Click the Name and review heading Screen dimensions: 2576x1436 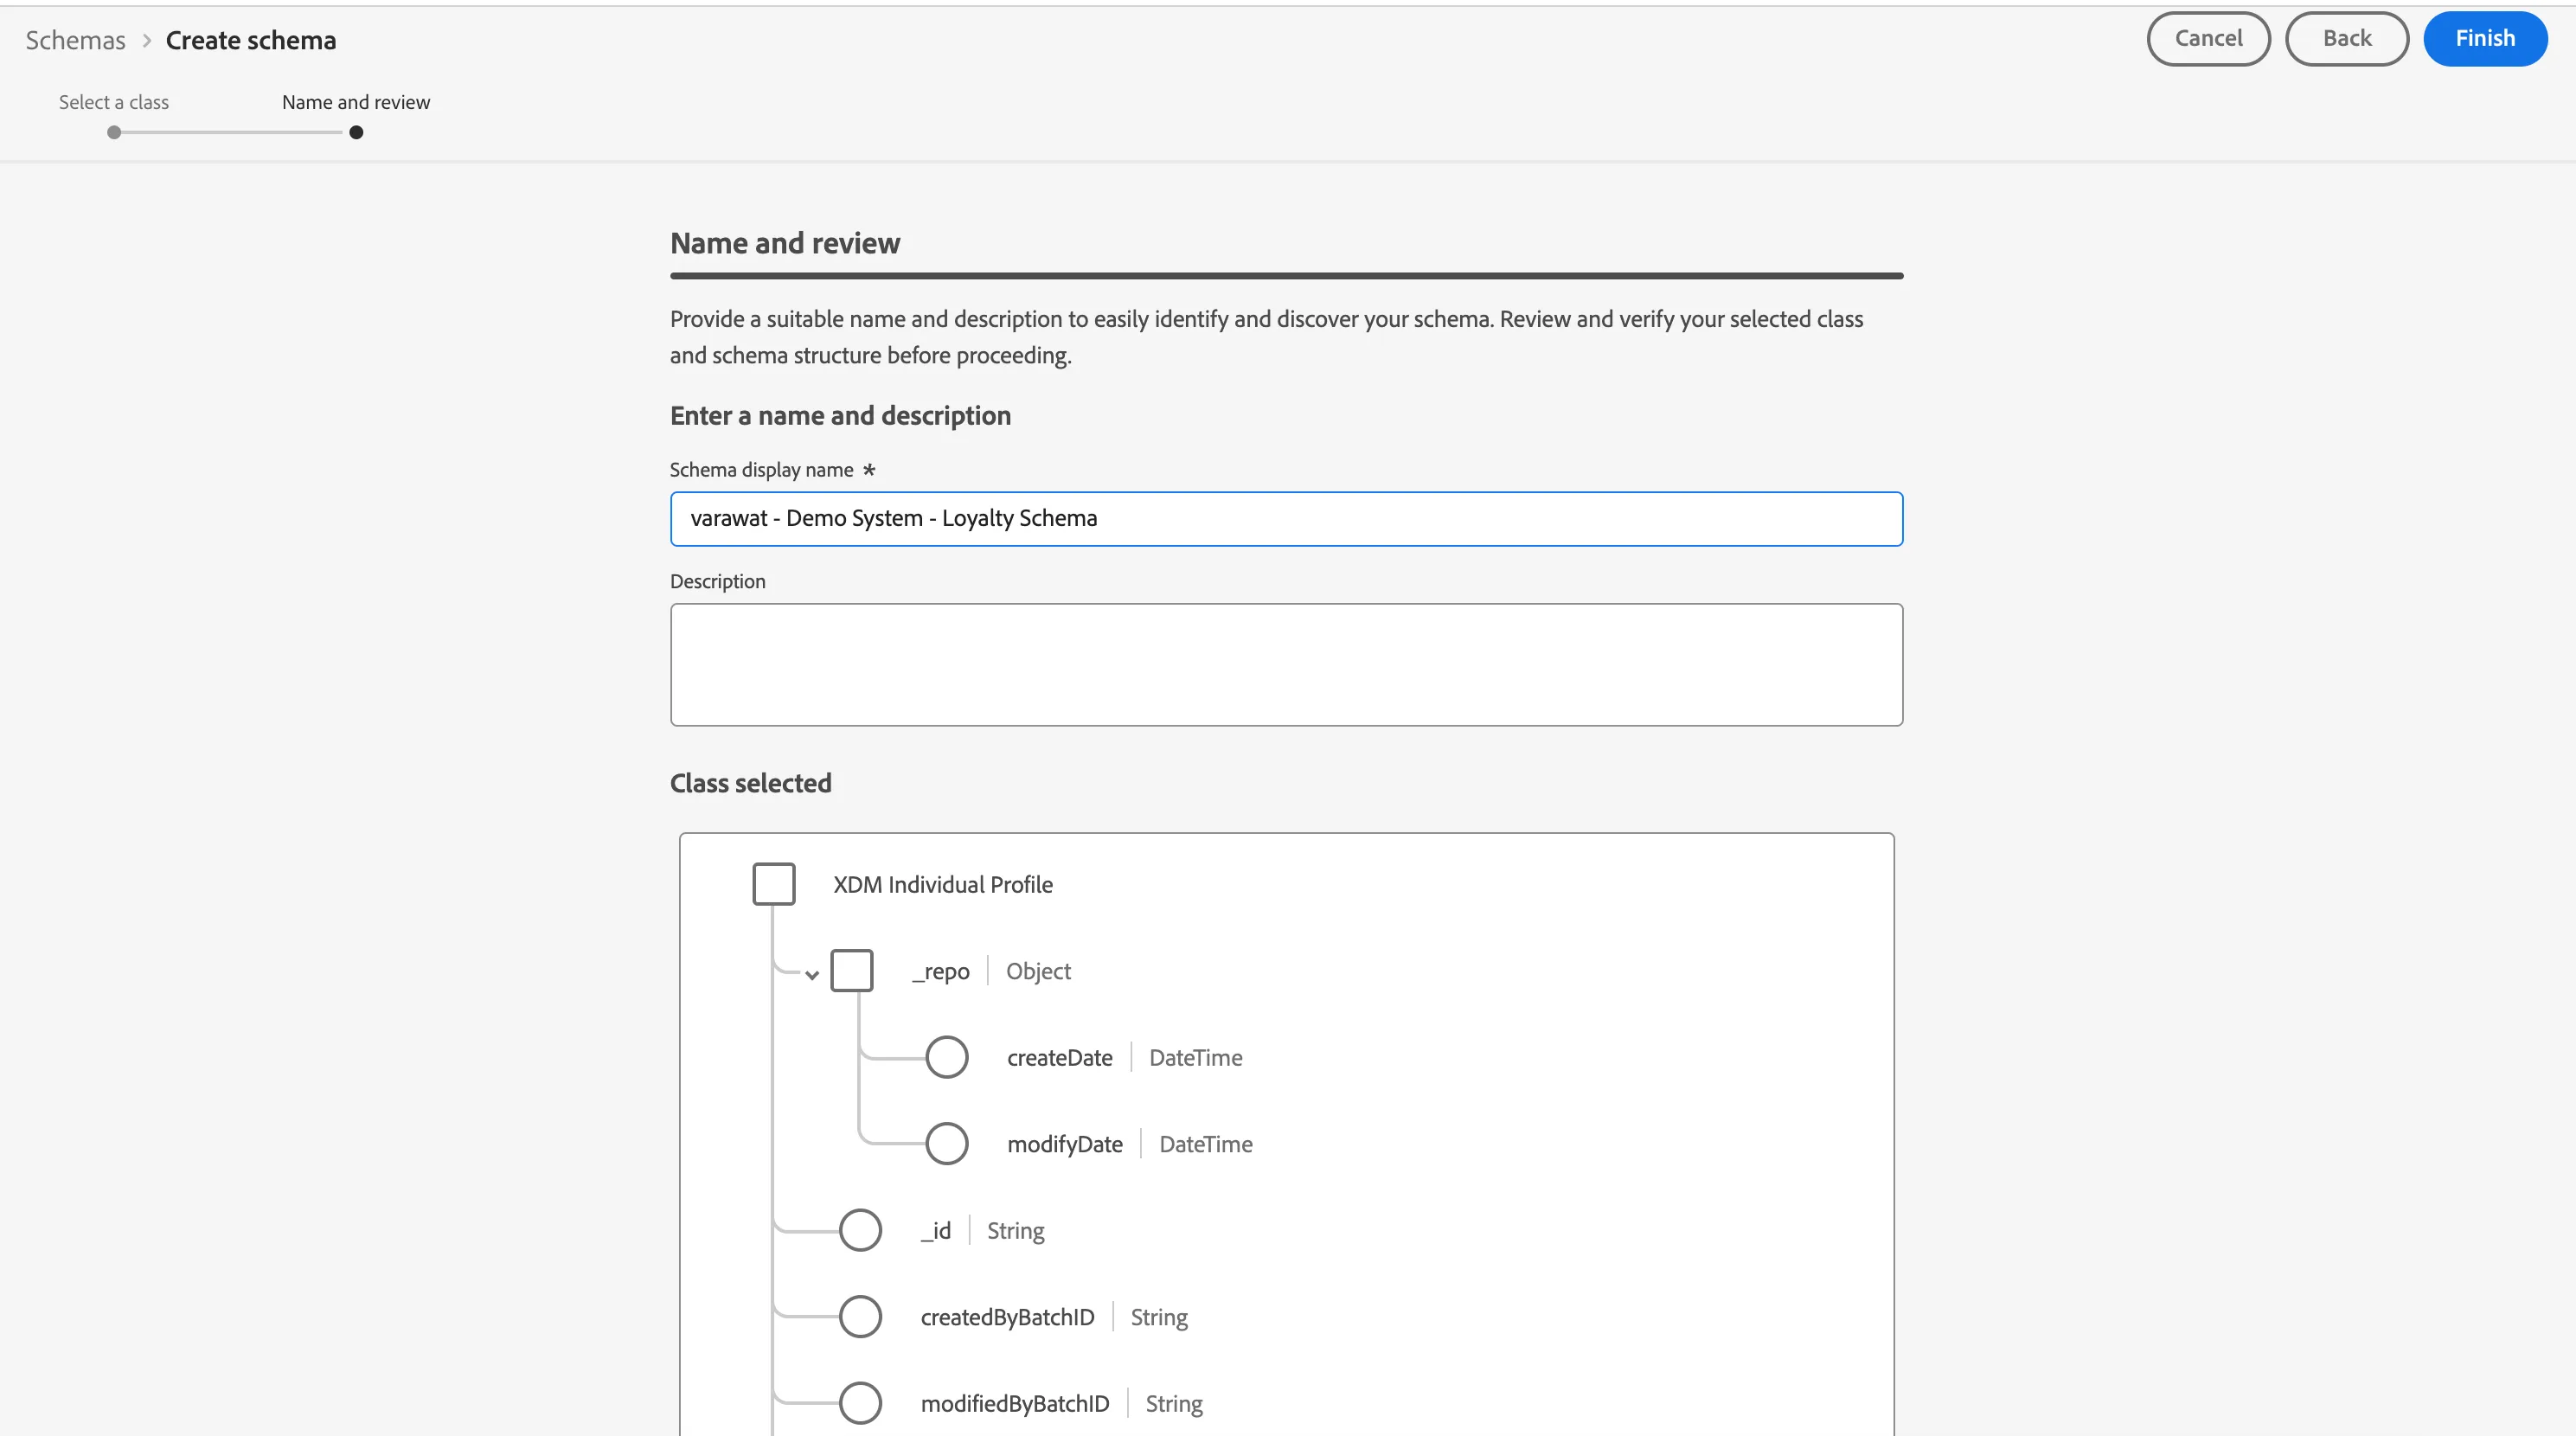coord(785,243)
